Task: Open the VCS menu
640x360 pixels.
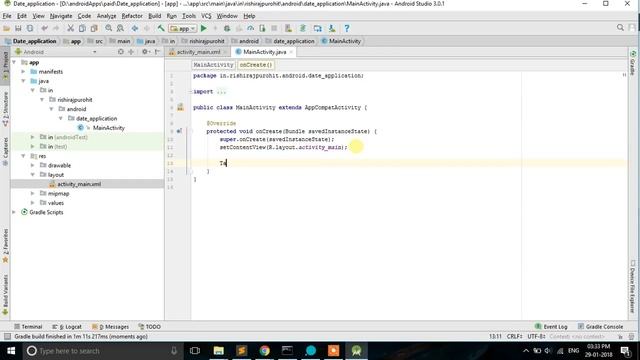Action: 206,16
